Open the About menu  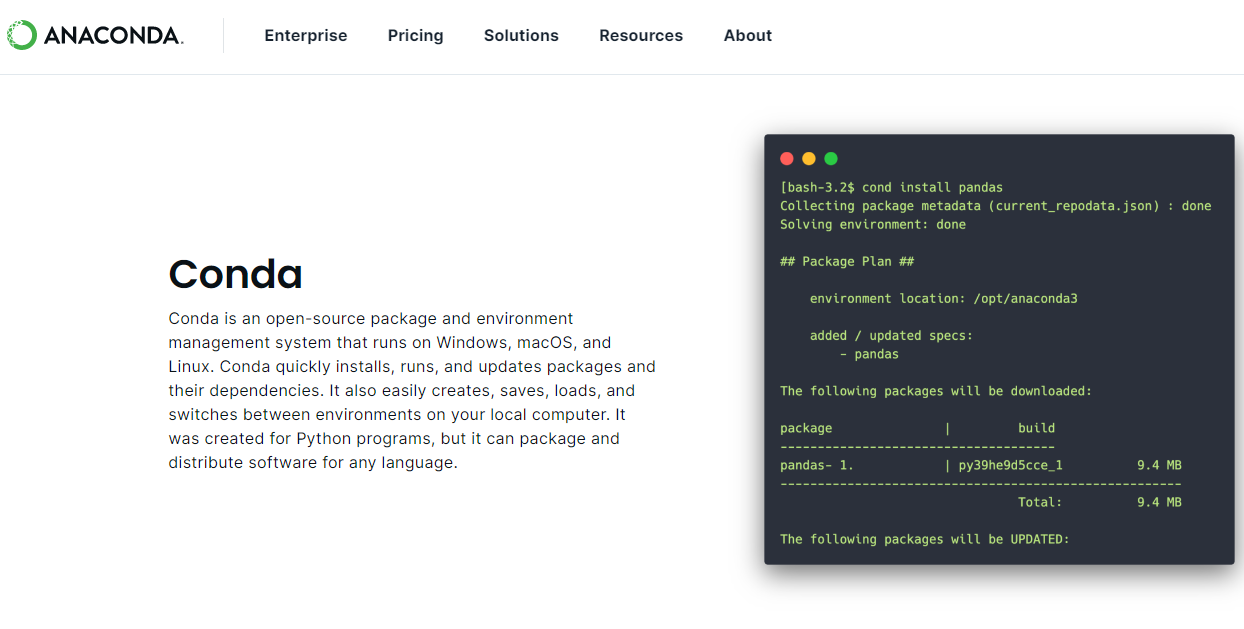[748, 36]
